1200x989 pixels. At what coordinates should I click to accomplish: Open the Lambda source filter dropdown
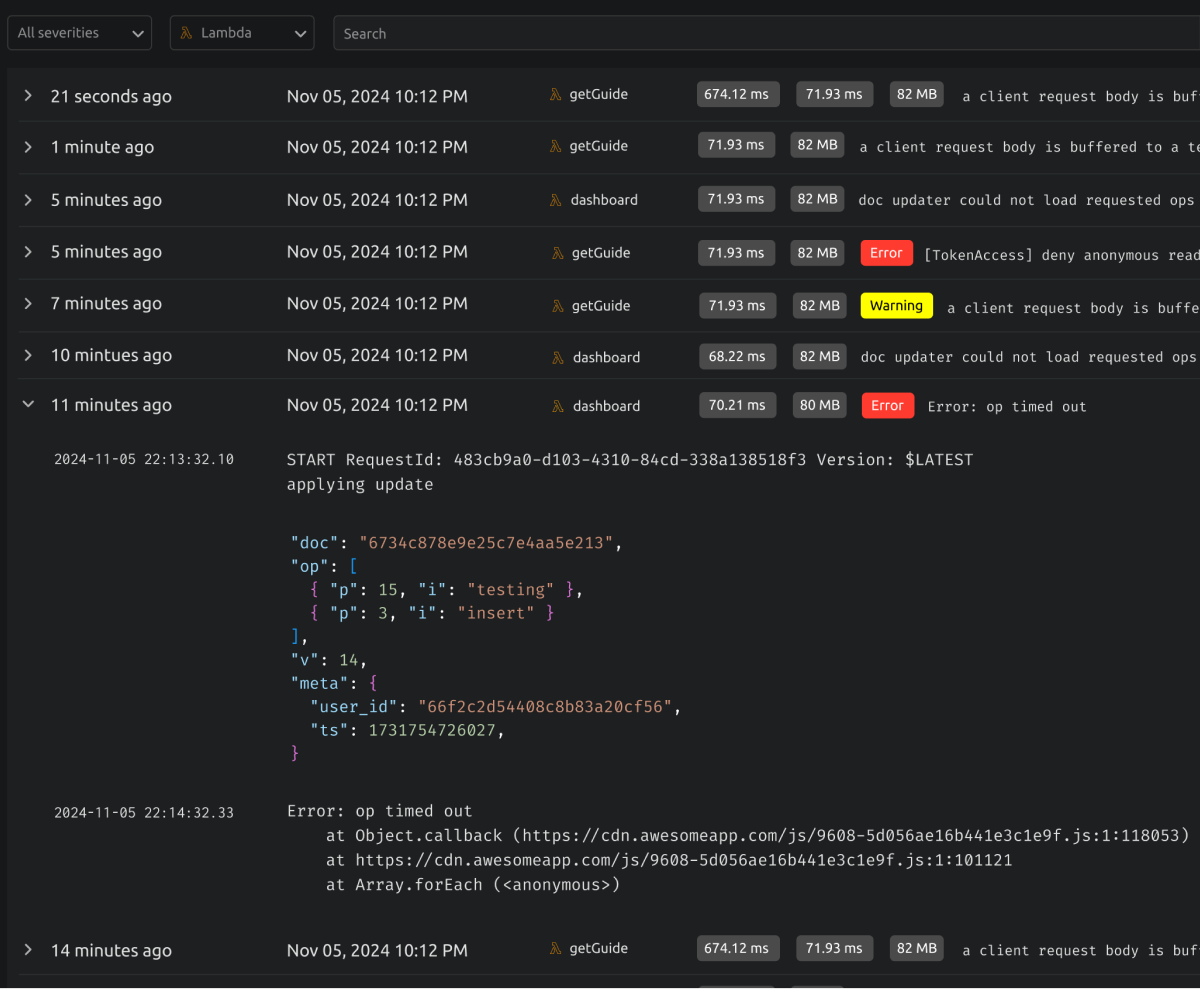(242, 33)
